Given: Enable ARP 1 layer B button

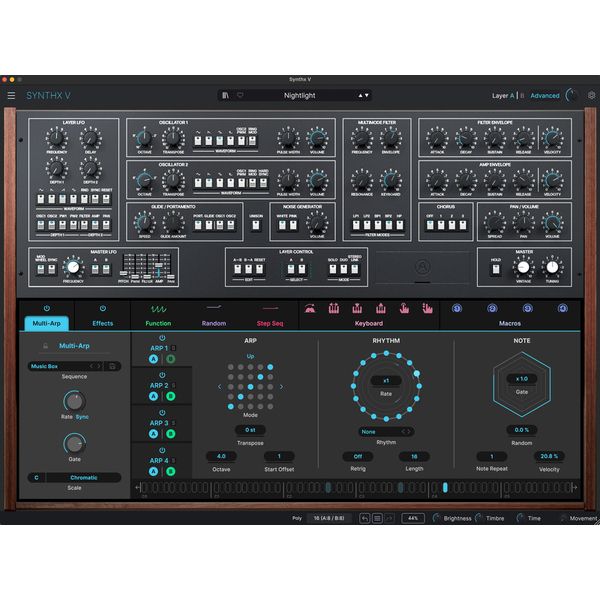Looking at the screenshot, I should [x=171, y=359].
